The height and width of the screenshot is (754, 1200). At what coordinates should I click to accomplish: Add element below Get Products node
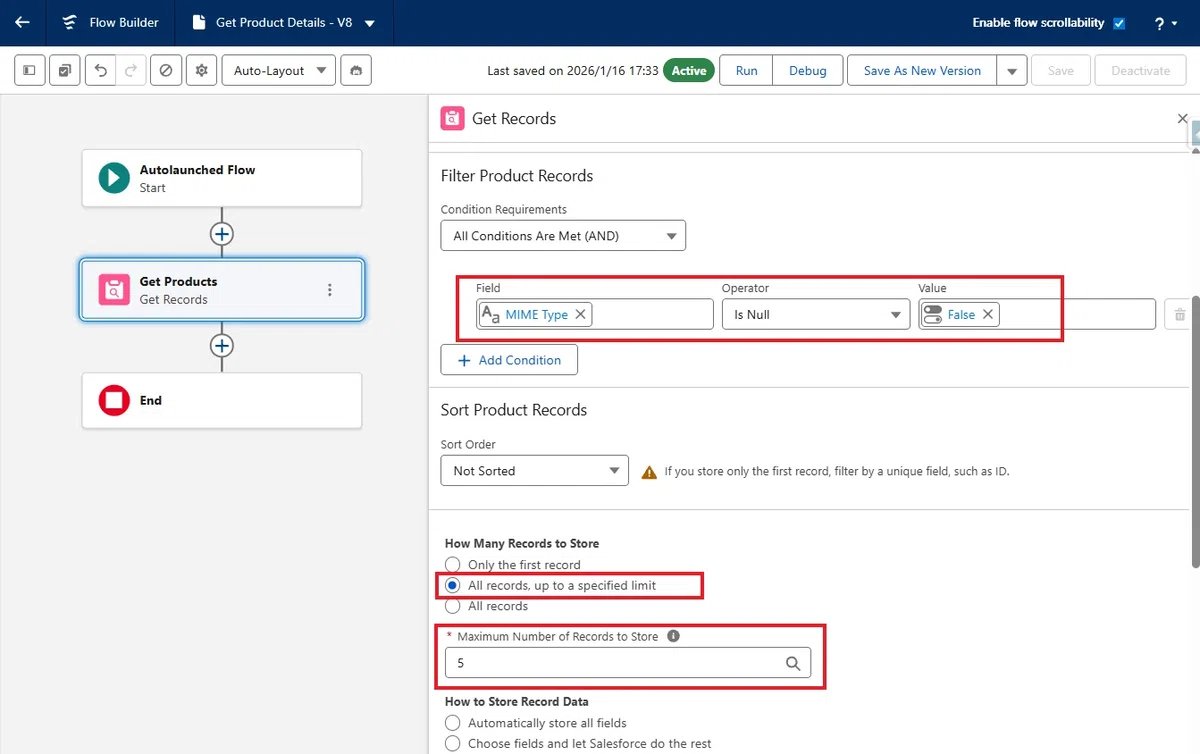click(x=222, y=345)
